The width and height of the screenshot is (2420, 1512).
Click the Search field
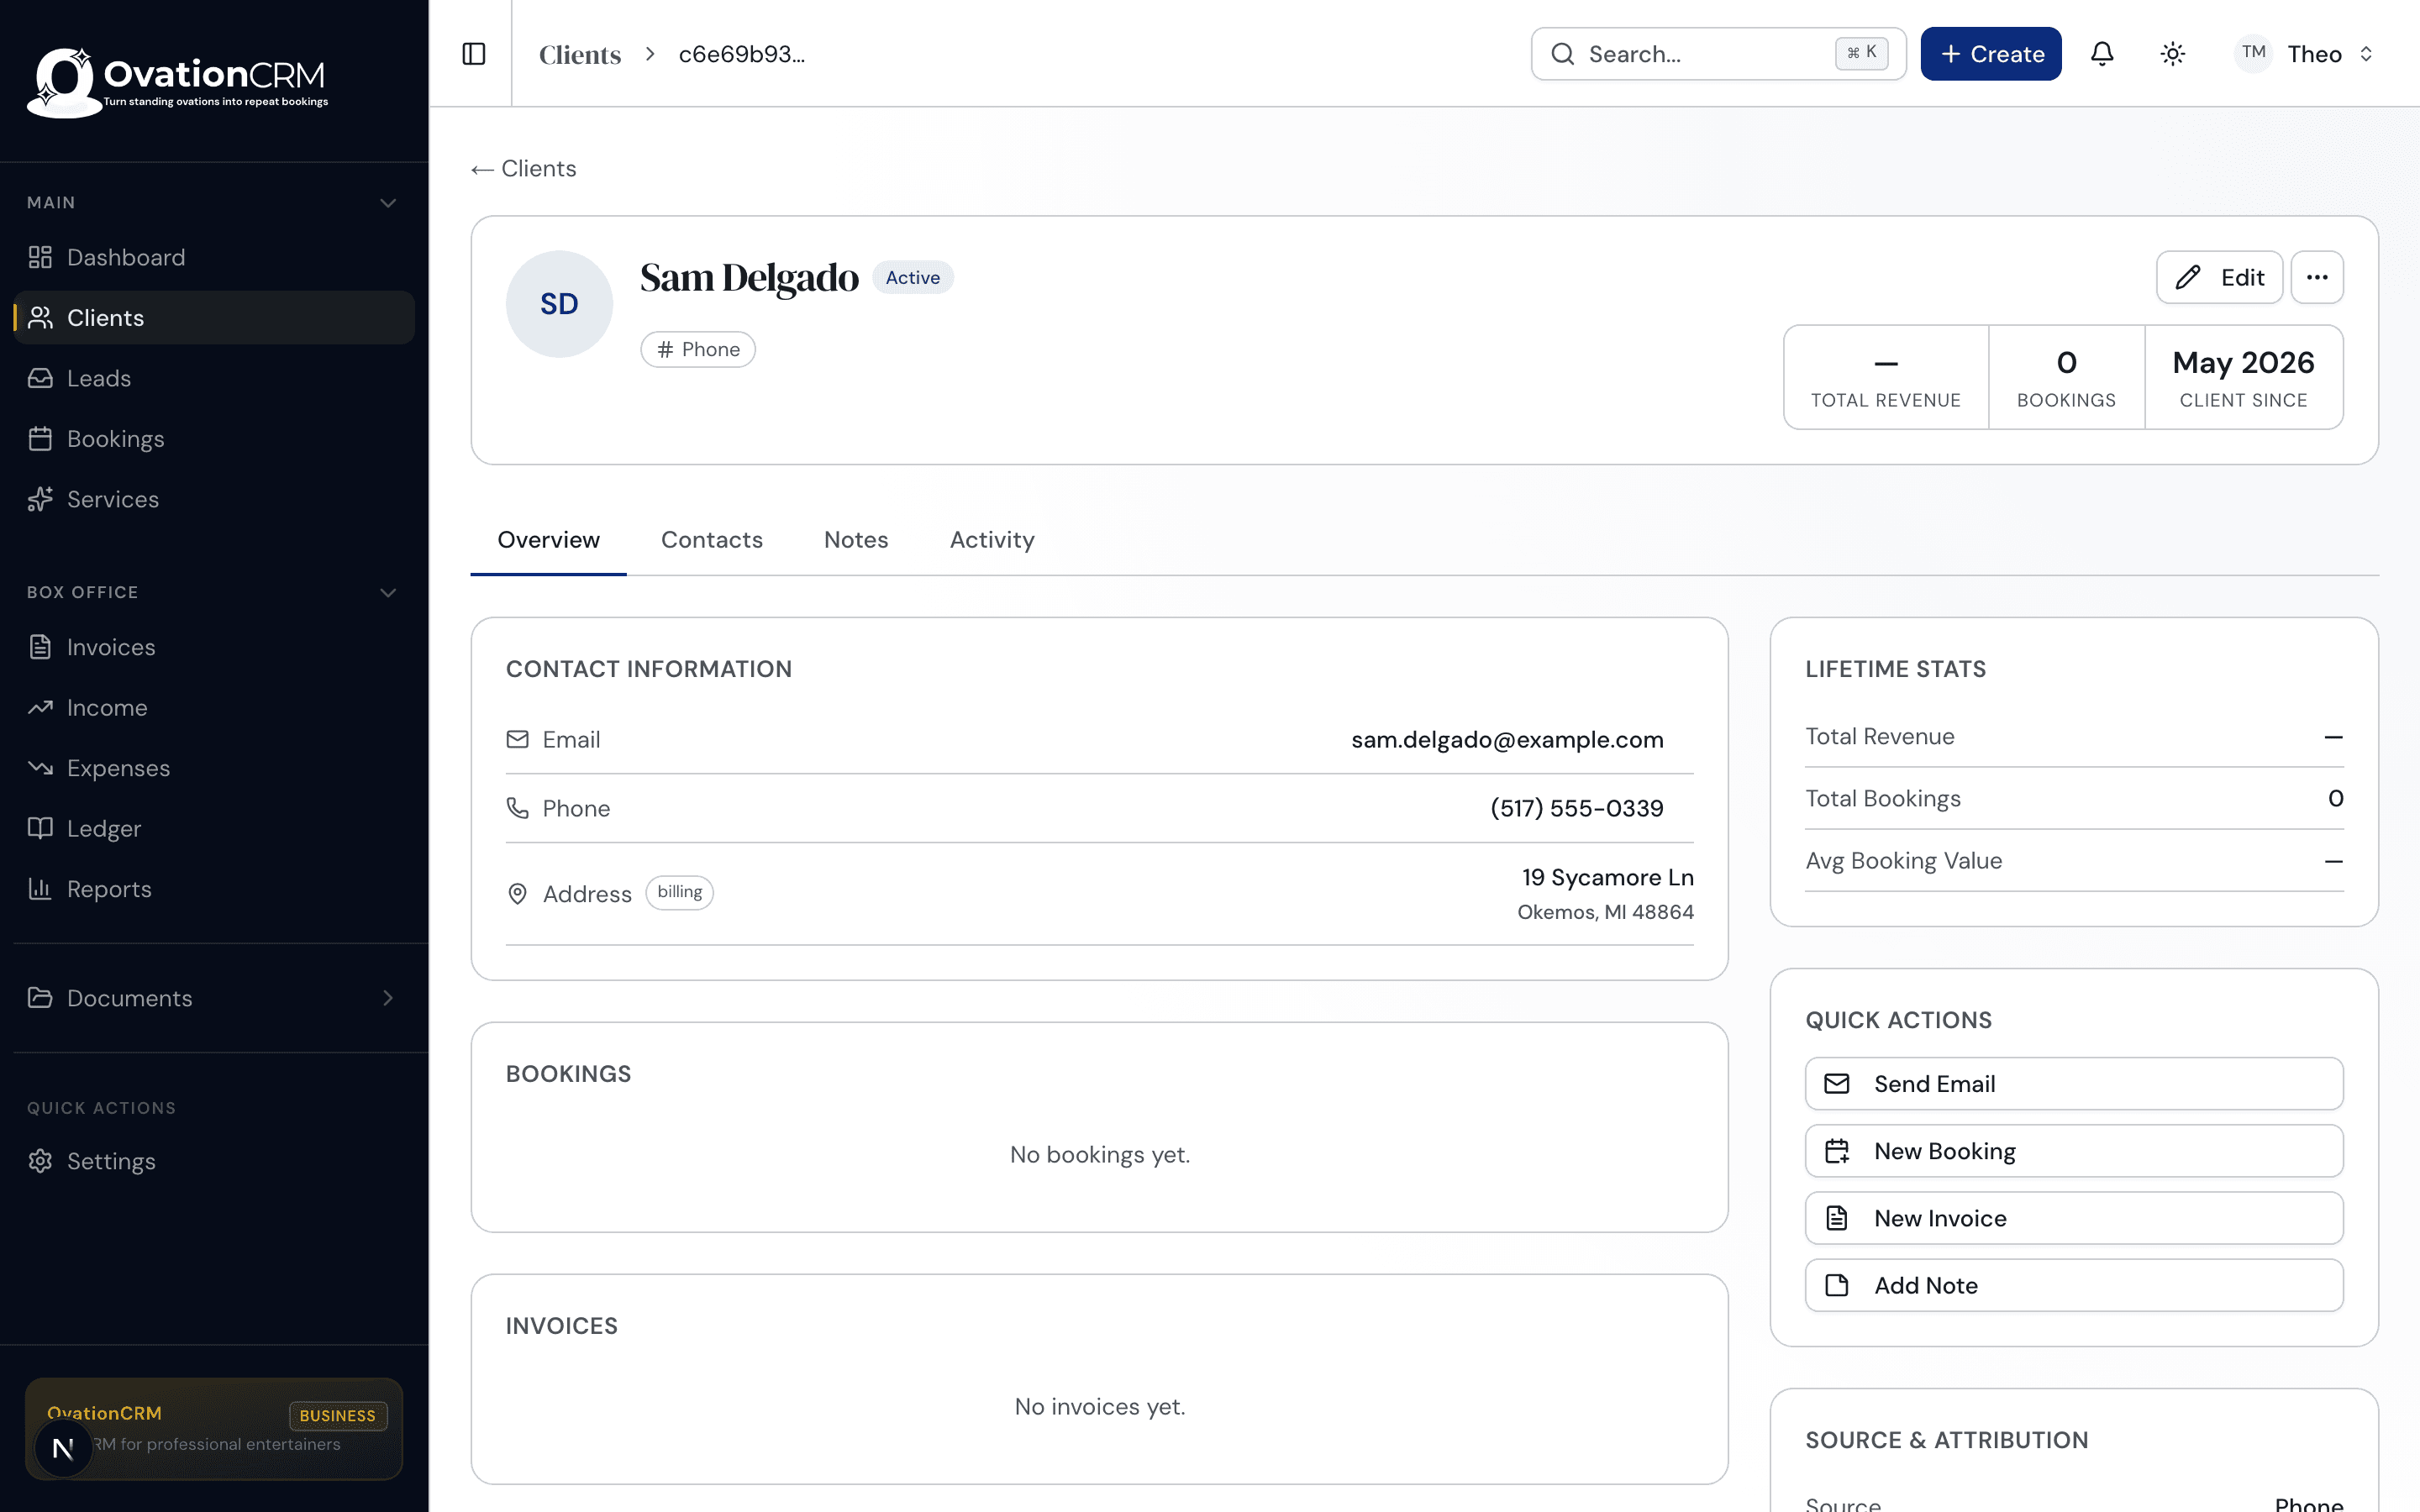[1718, 54]
